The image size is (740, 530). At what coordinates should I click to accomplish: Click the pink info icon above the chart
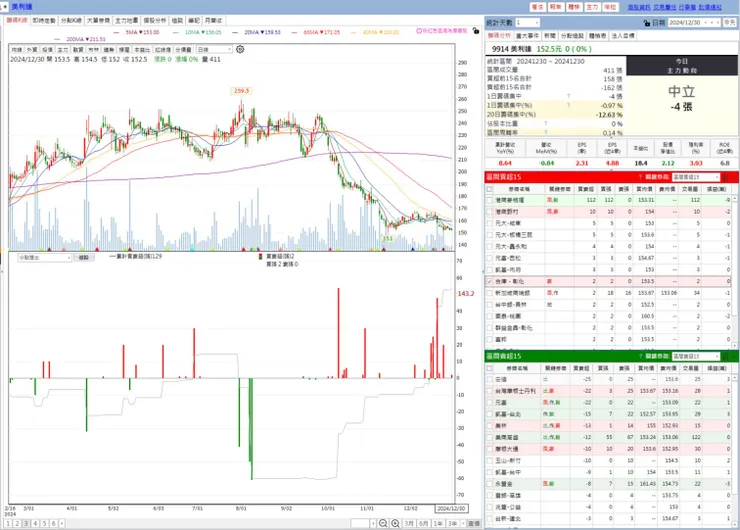click(x=419, y=31)
